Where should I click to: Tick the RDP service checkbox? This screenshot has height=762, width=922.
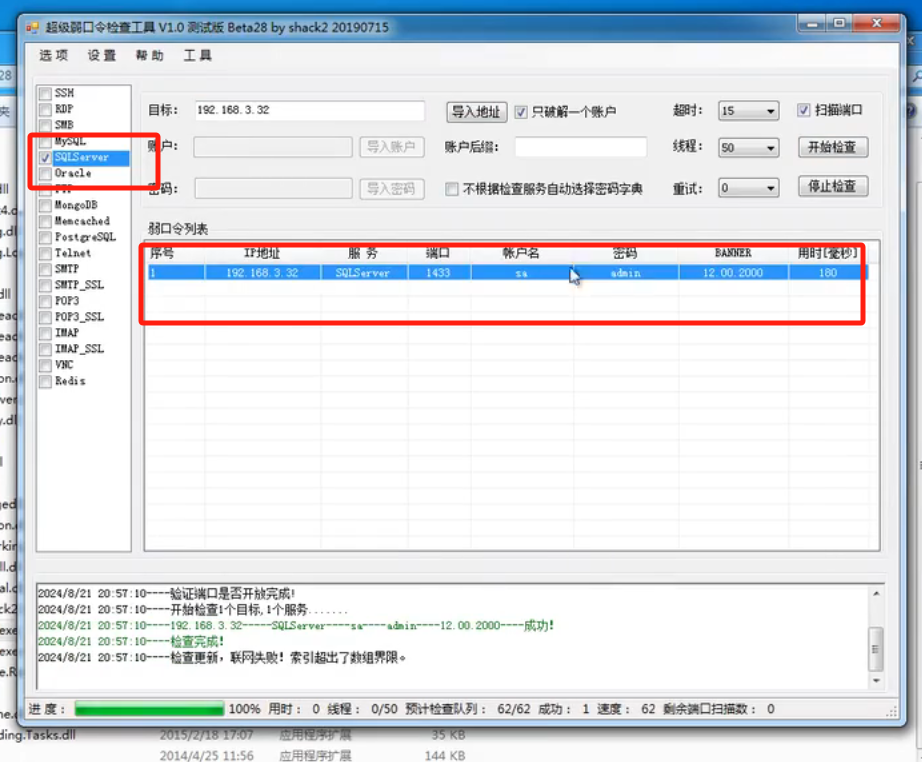click(x=45, y=109)
